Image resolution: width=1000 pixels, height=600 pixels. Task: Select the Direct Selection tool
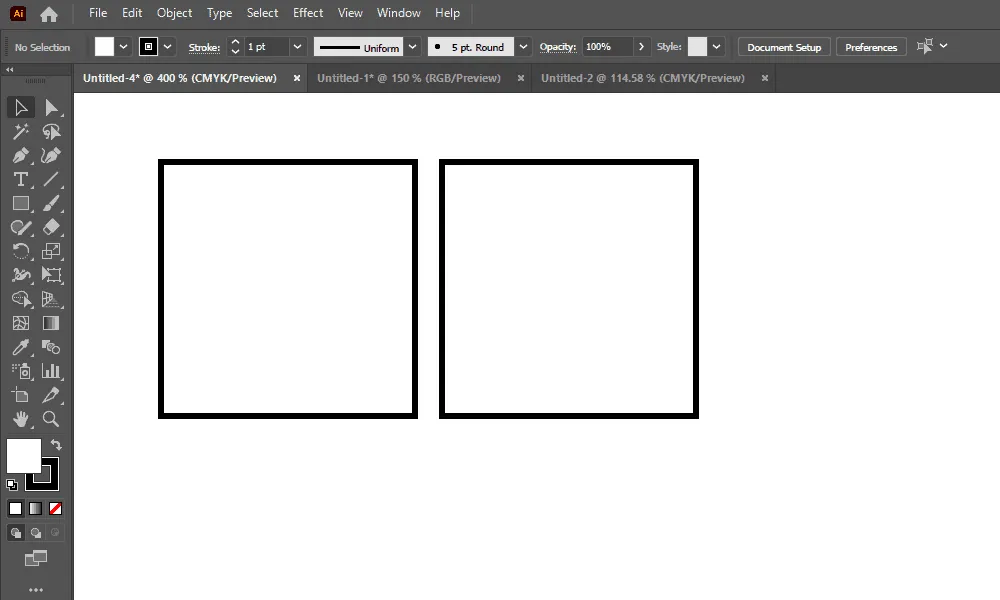tap(51, 107)
